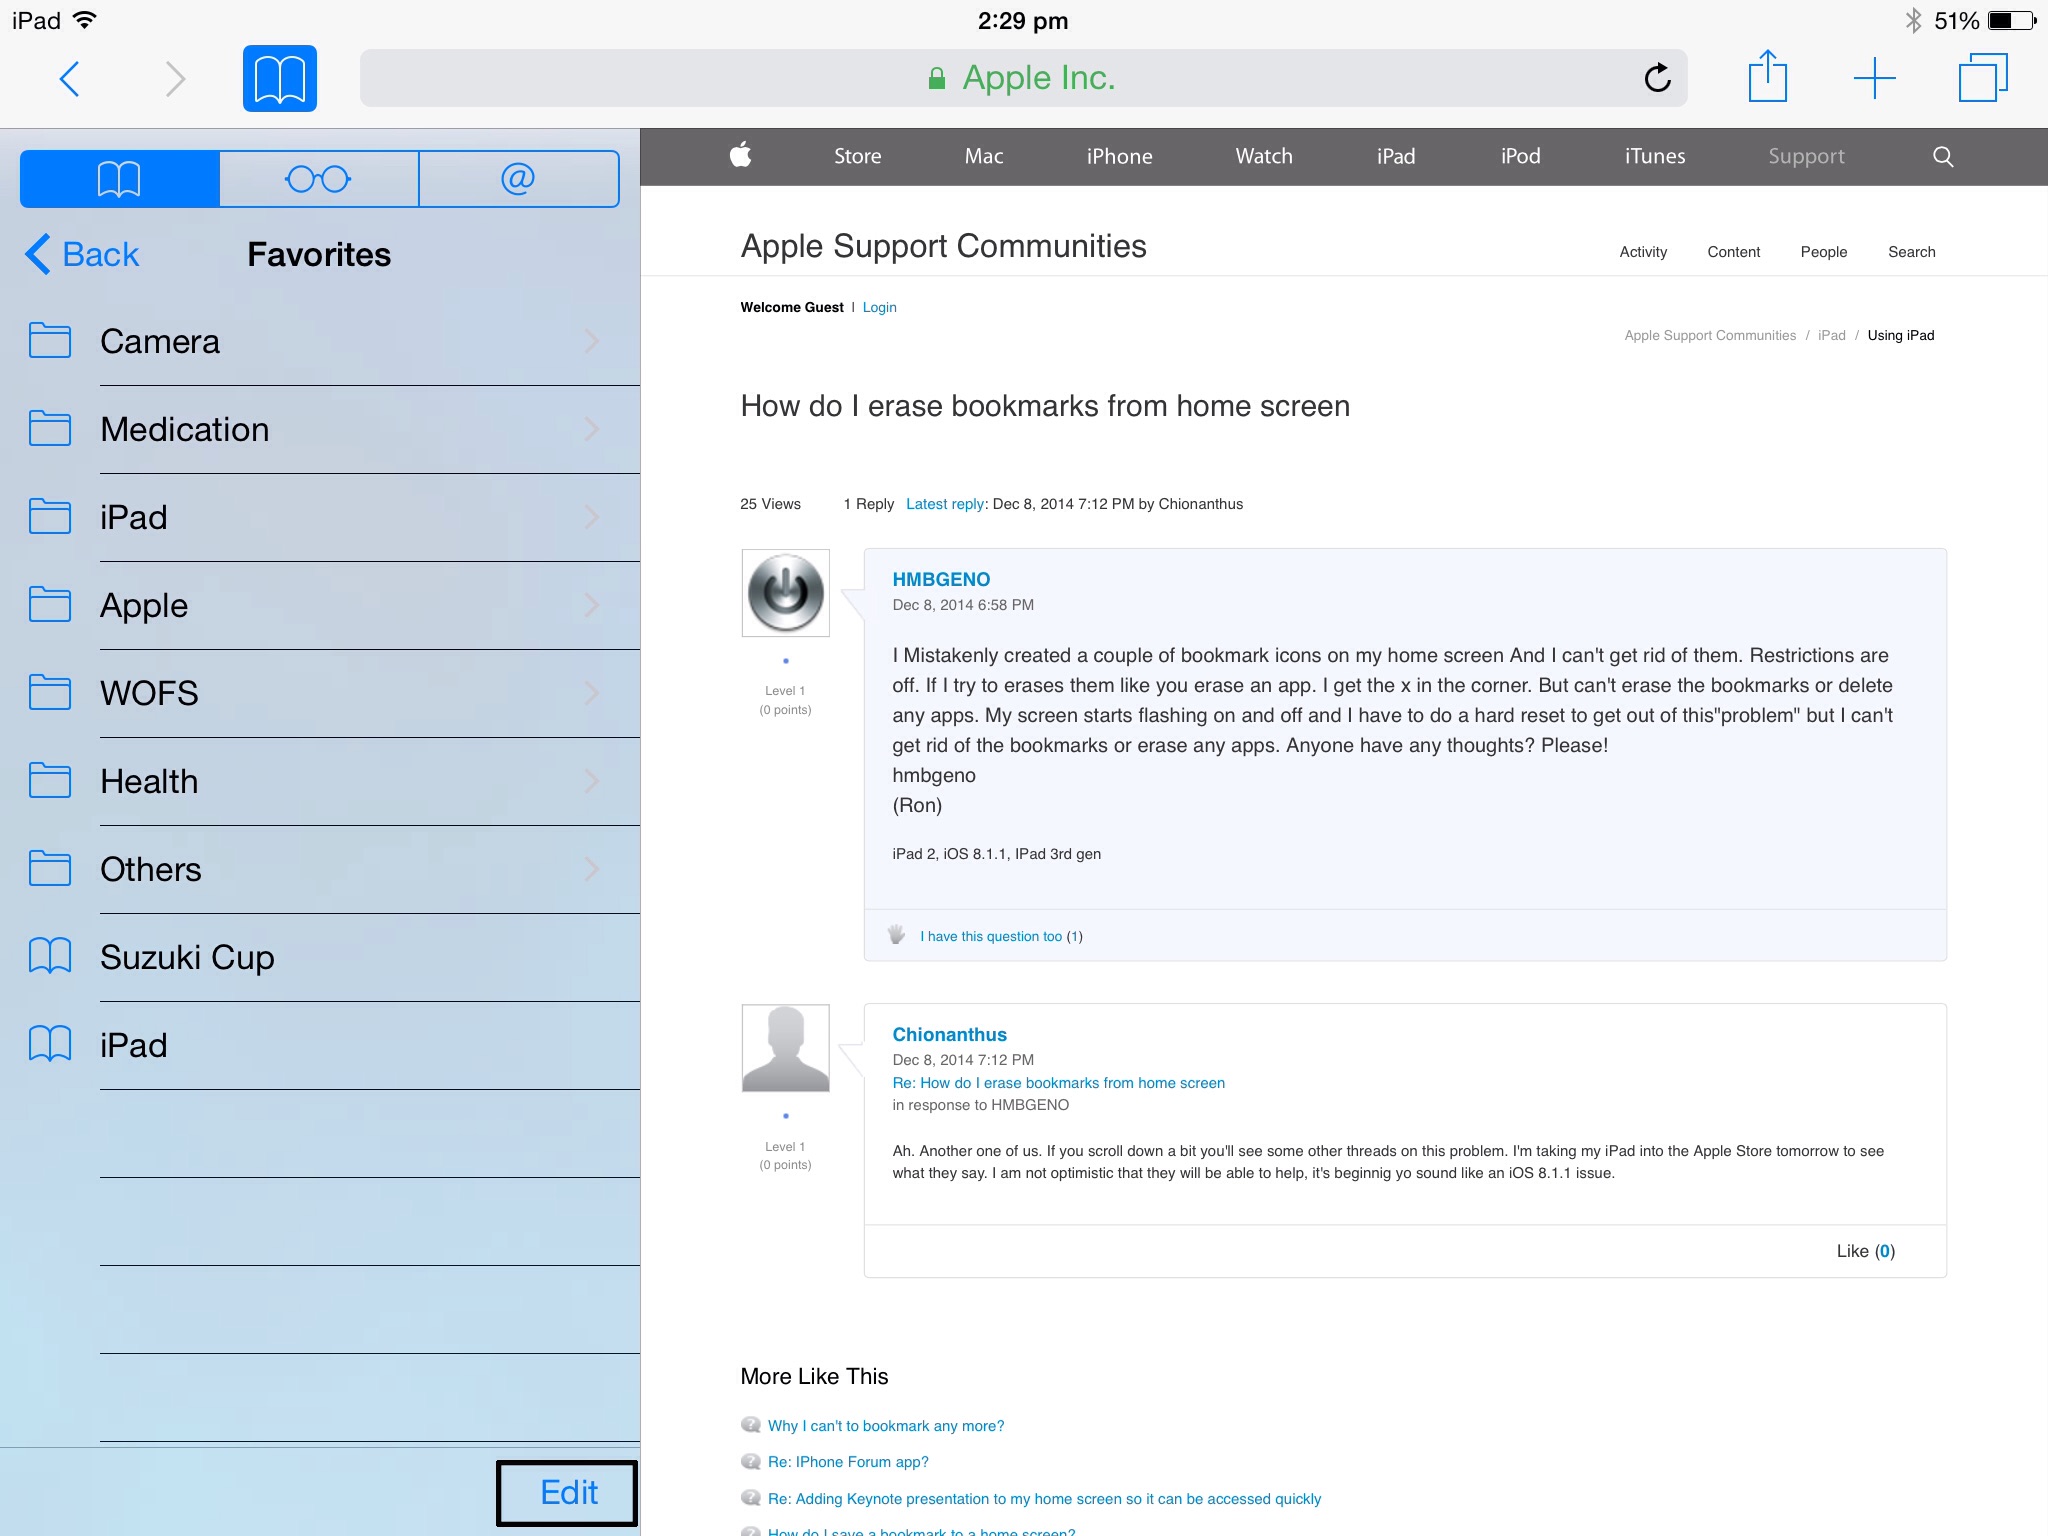2048x1536 pixels.
Task: Click the Login link
Action: (879, 307)
